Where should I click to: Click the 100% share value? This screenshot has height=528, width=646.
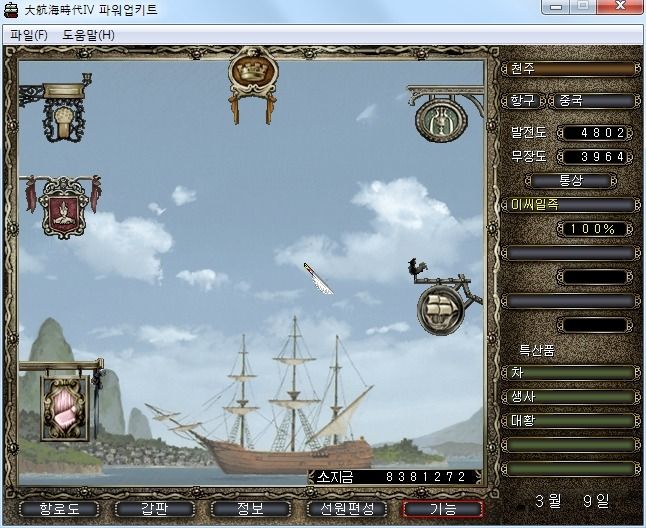point(595,229)
